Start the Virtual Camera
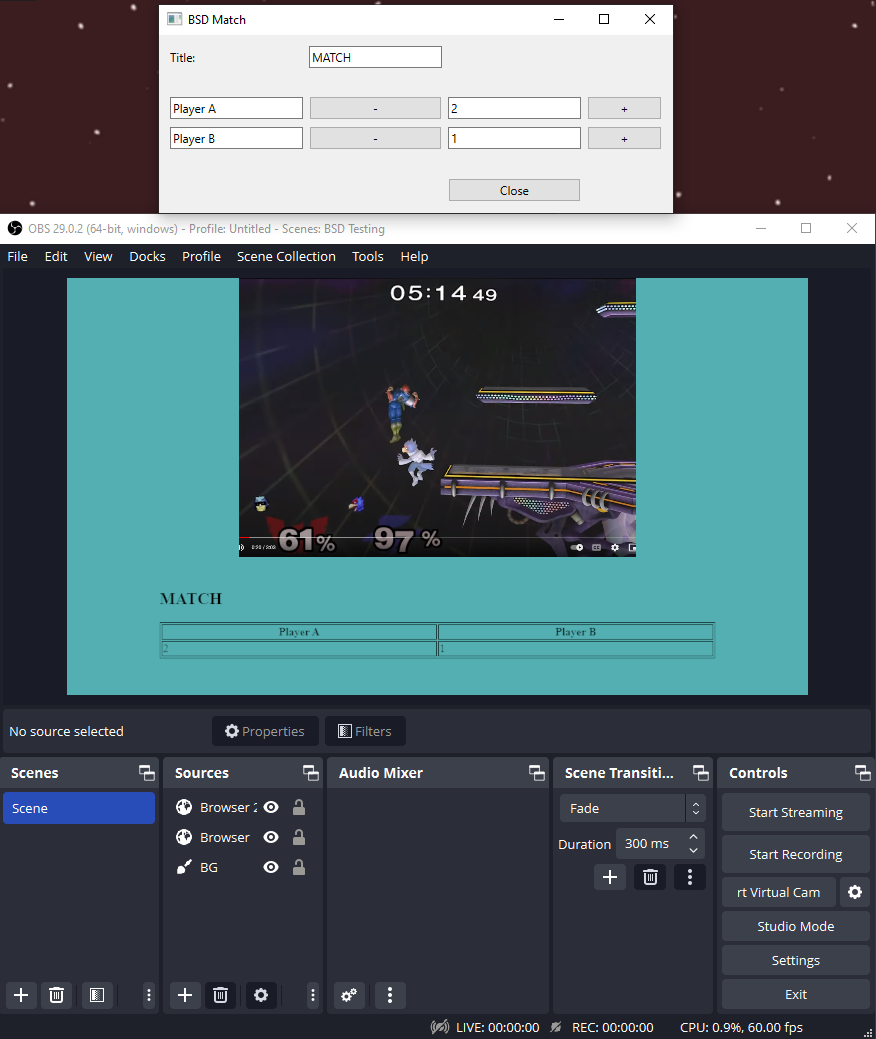The image size is (876, 1039). click(x=778, y=892)
